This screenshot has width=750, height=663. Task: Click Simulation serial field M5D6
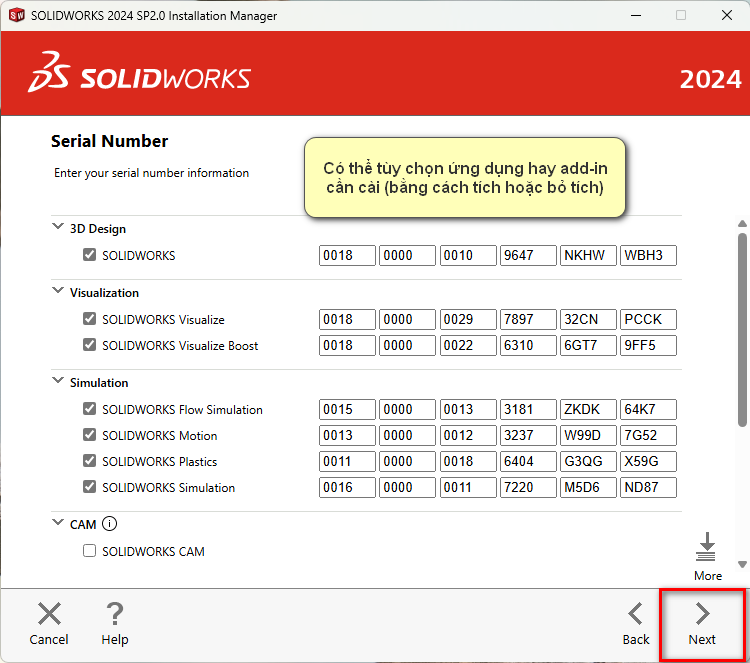[x=588, y=487]
